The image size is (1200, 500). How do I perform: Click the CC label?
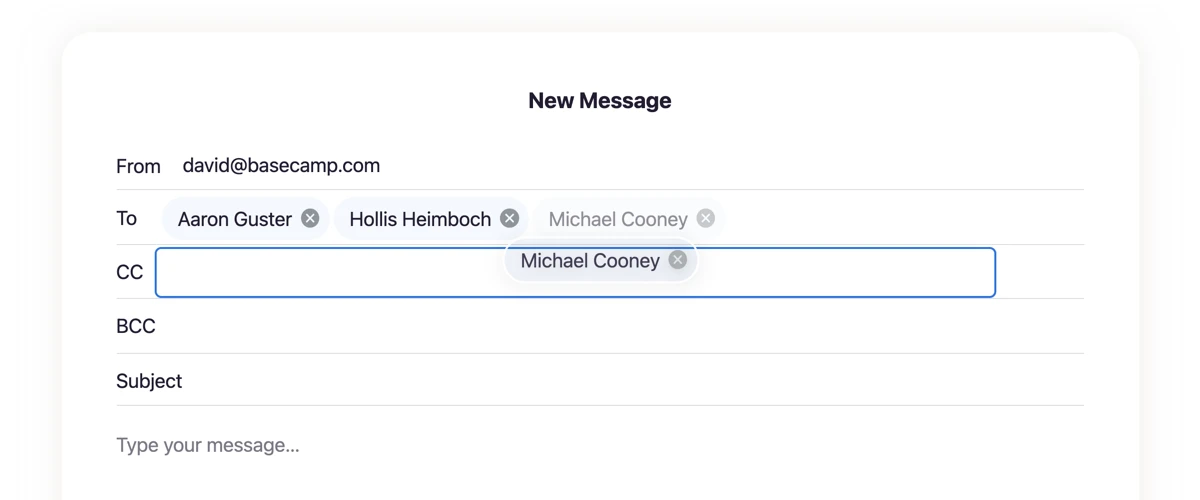click(130, 272)
